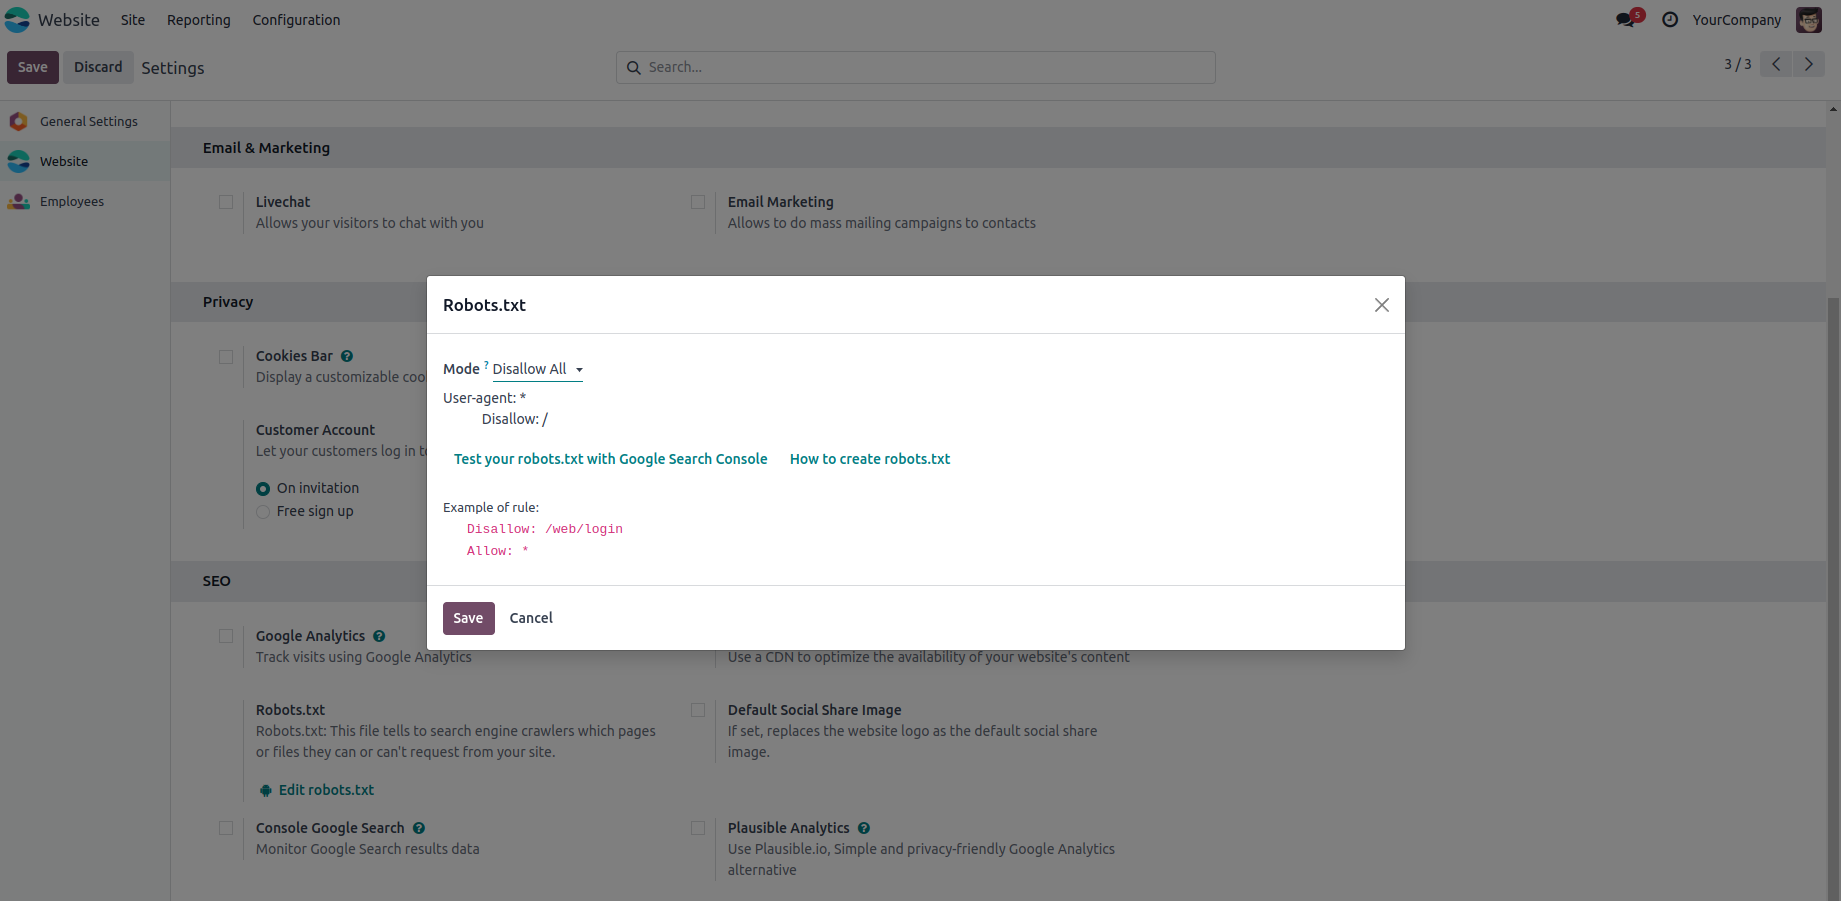Close the Robots.txt dialog with X
Screen dimensions: 1841x901
tap(1381, 305)
